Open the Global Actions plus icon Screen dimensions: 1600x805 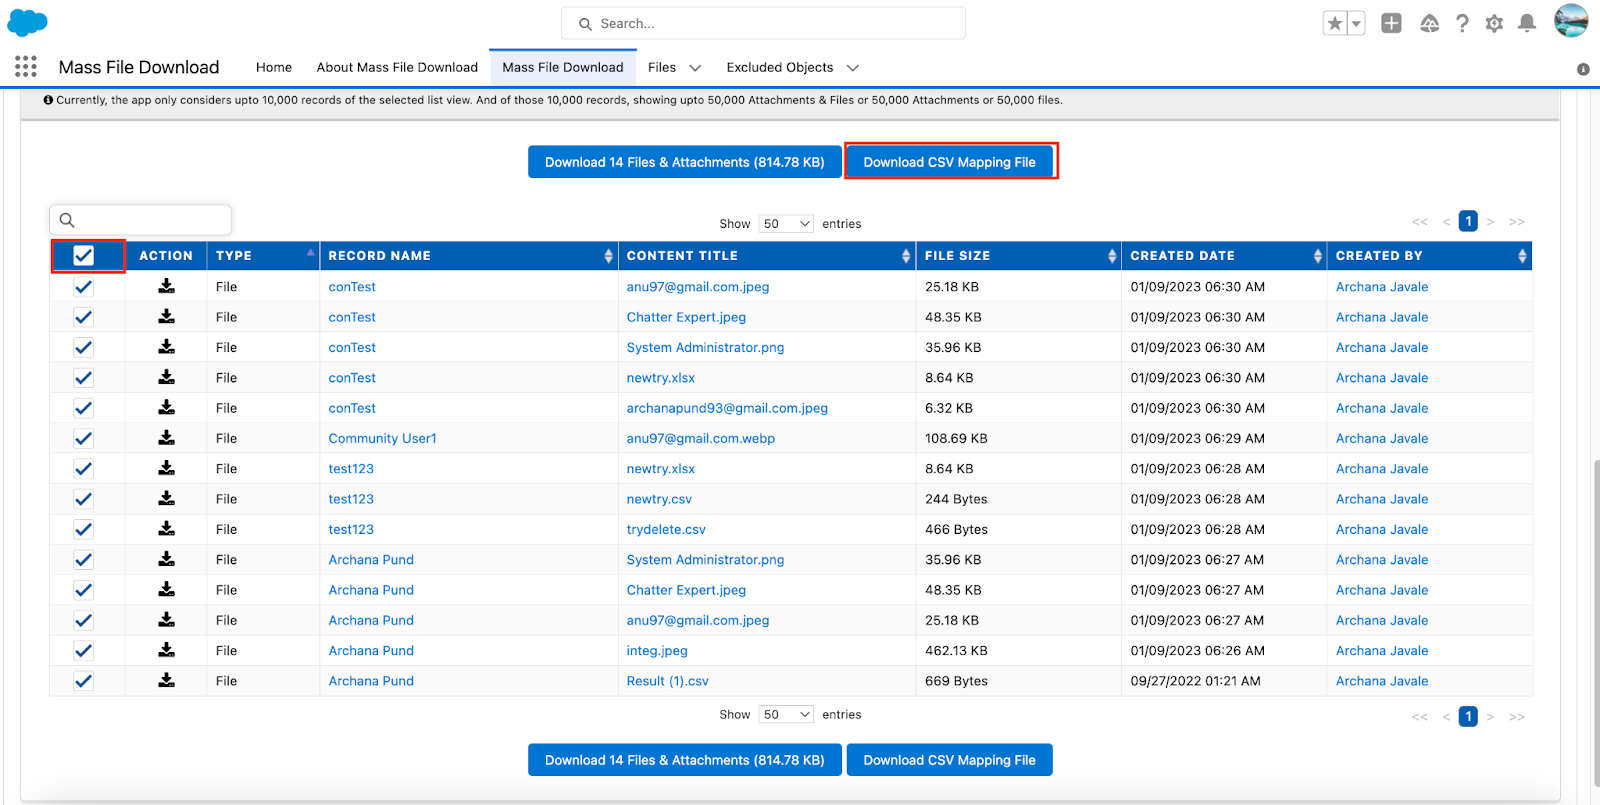(x=1391, y=23)
